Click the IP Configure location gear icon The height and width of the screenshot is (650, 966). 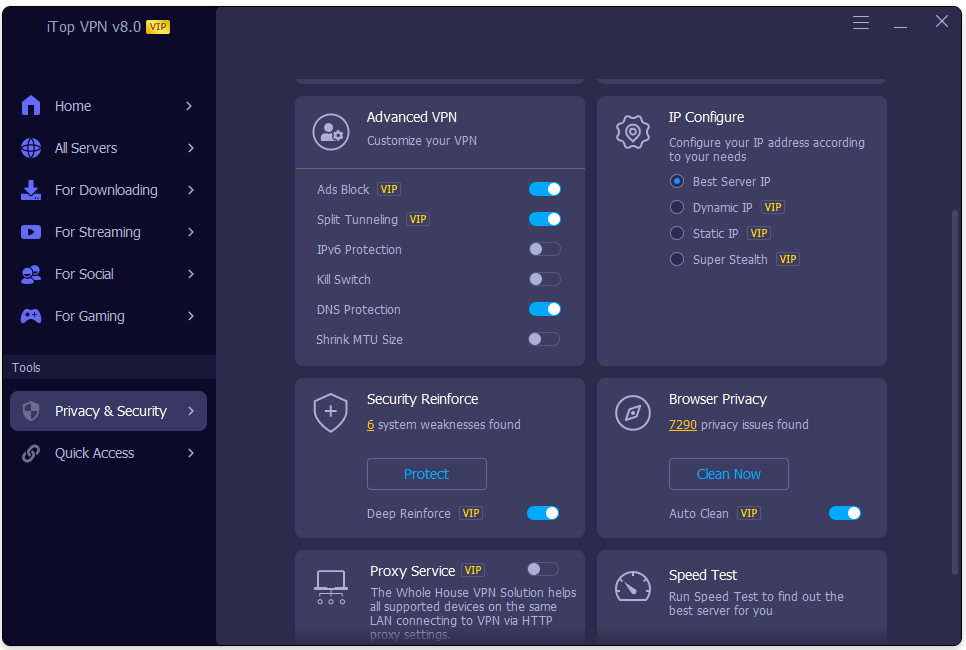633,132
